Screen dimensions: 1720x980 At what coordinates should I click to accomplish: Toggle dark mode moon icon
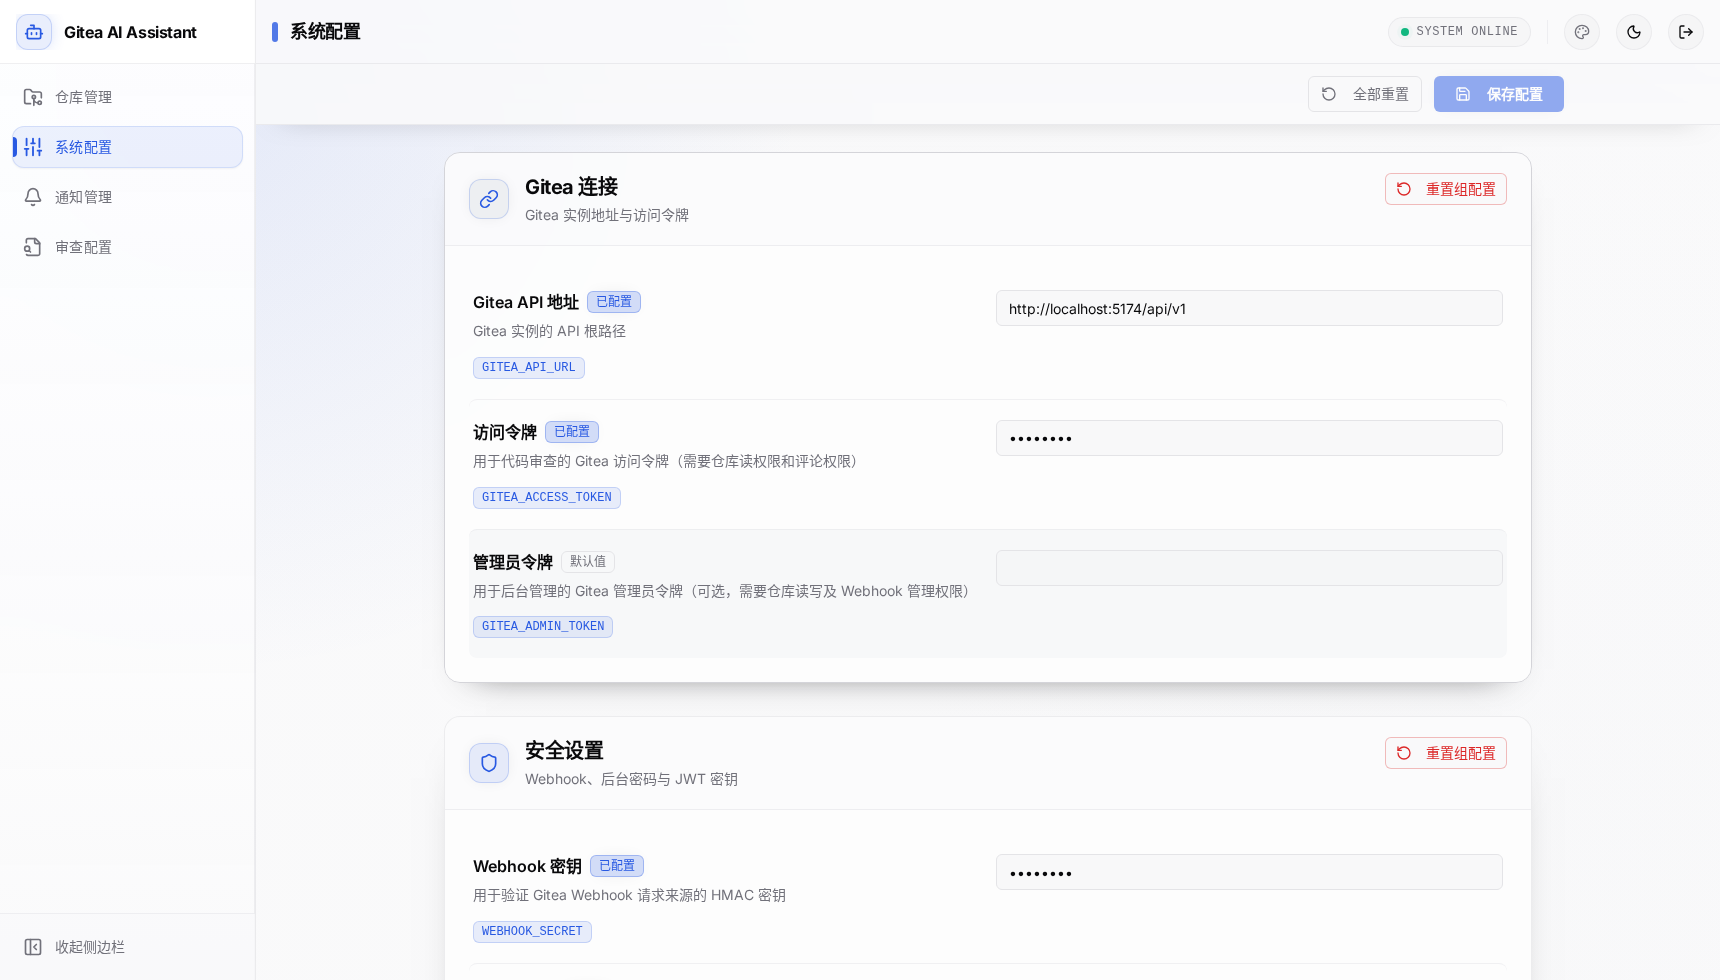(x=1634, y=32)
